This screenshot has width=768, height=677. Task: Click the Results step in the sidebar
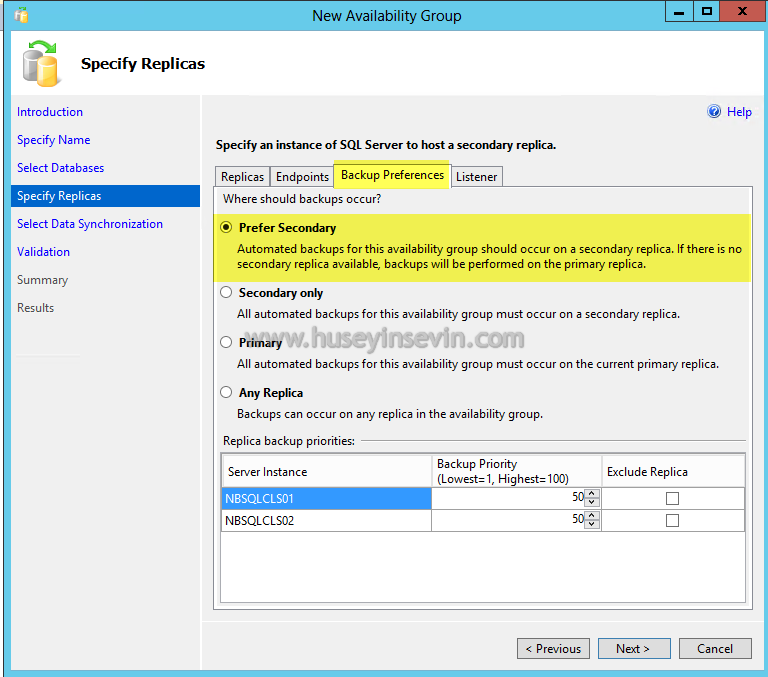coord(36,308)
